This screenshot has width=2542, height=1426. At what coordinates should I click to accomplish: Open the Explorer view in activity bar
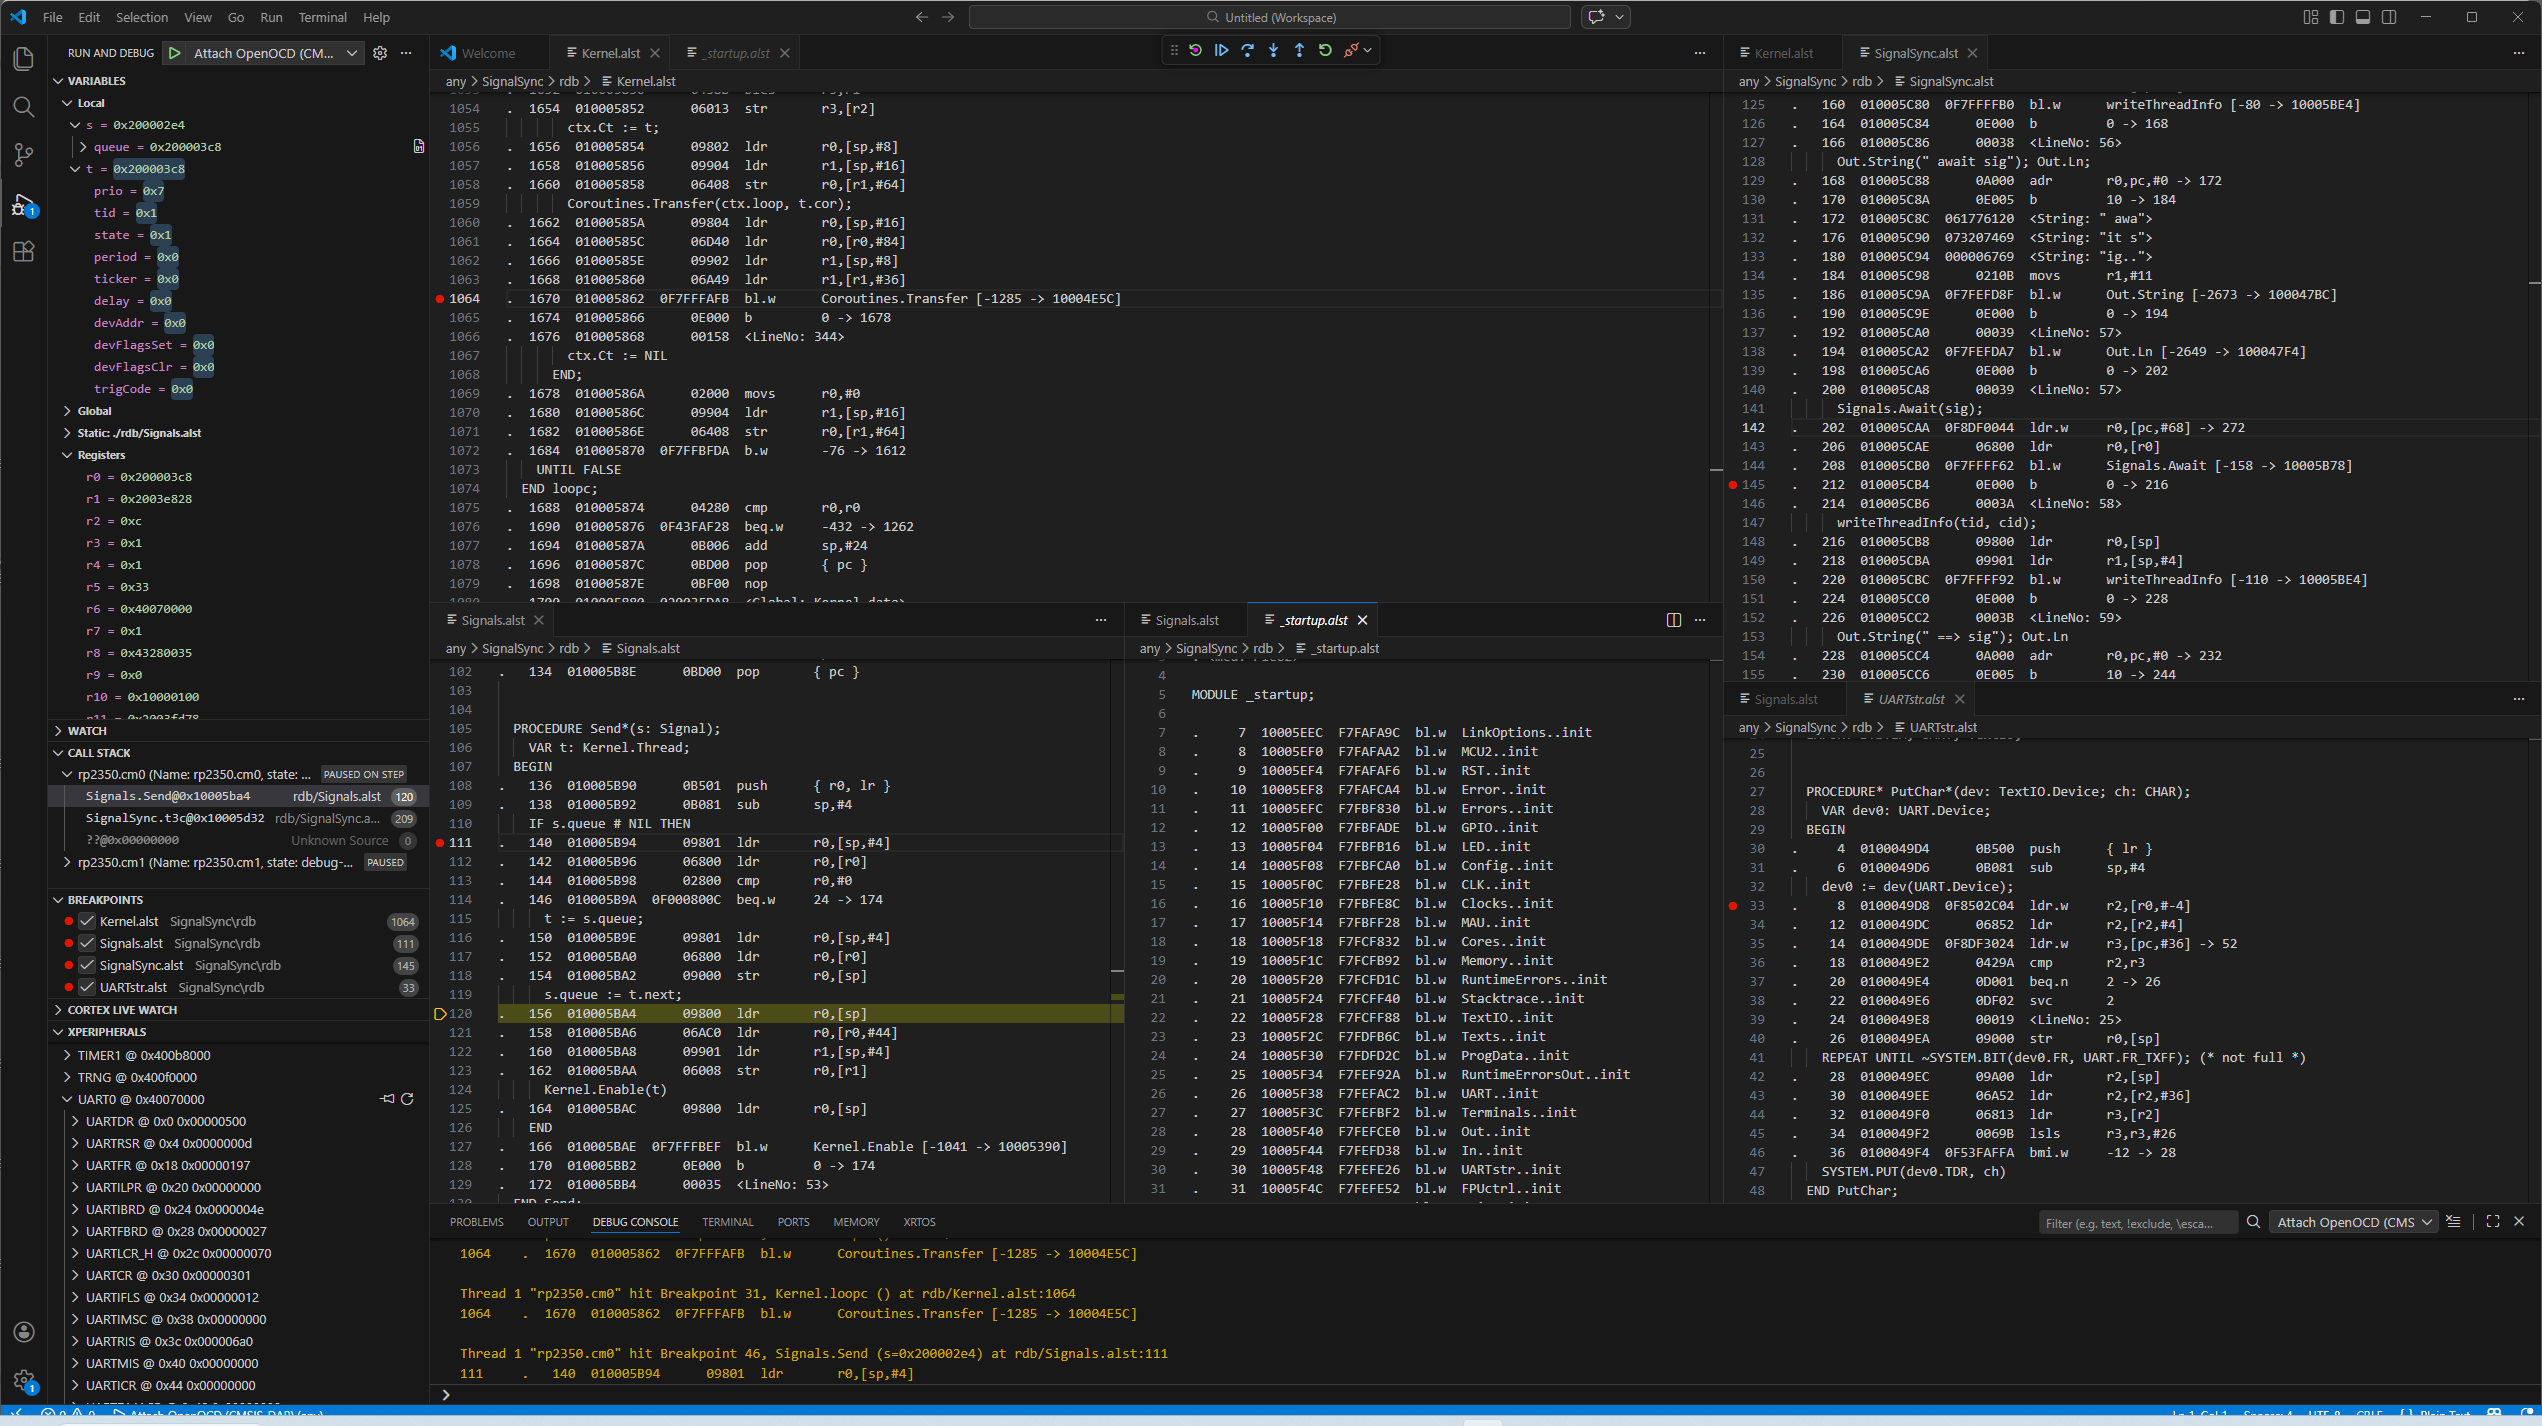tap(23, 59)
